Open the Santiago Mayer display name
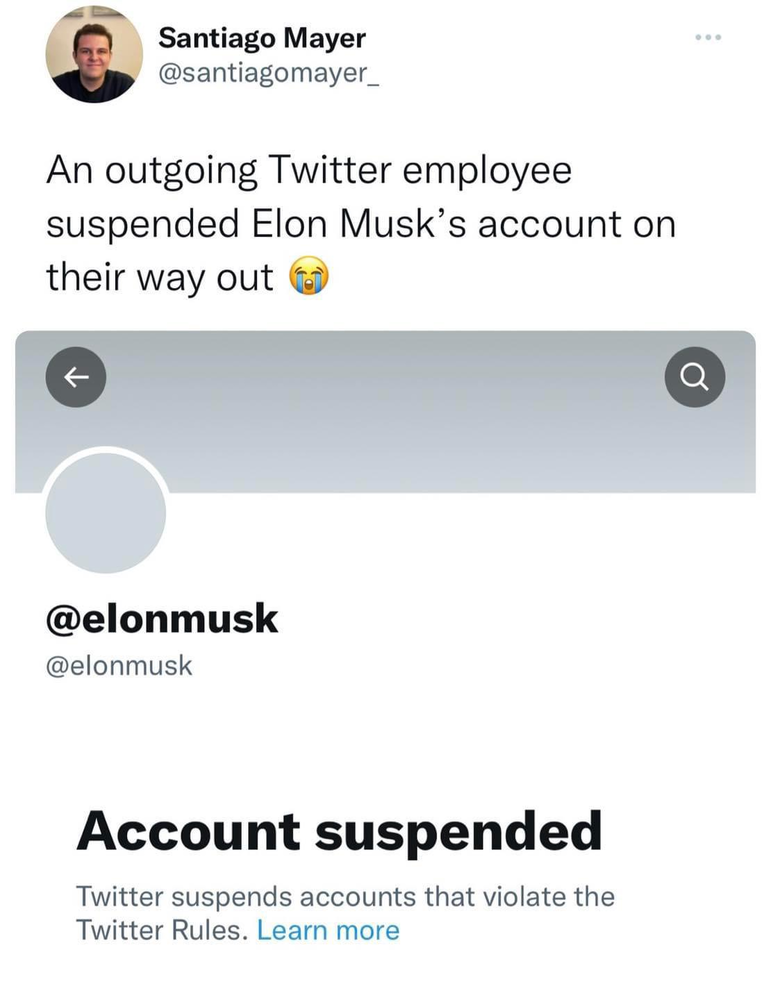 tap(262, 39)
